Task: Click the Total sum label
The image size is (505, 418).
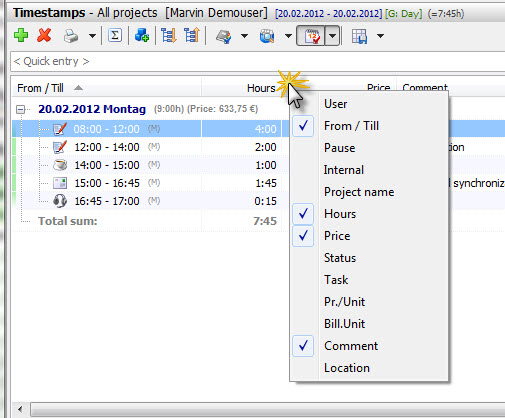Action: pos(68,221)
